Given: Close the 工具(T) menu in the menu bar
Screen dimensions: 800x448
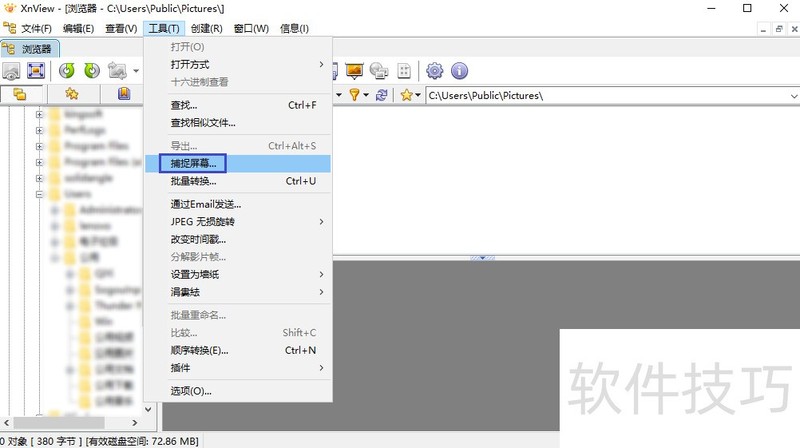Looking at the screenshot, I should click(x=164, y=29).
